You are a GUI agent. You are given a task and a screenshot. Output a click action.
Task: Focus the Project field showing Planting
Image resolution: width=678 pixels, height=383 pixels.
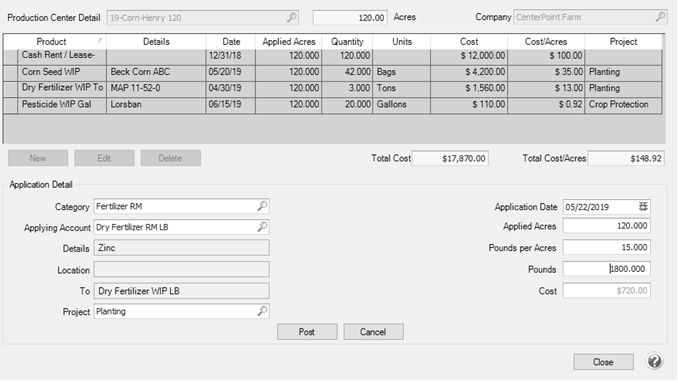182,311
